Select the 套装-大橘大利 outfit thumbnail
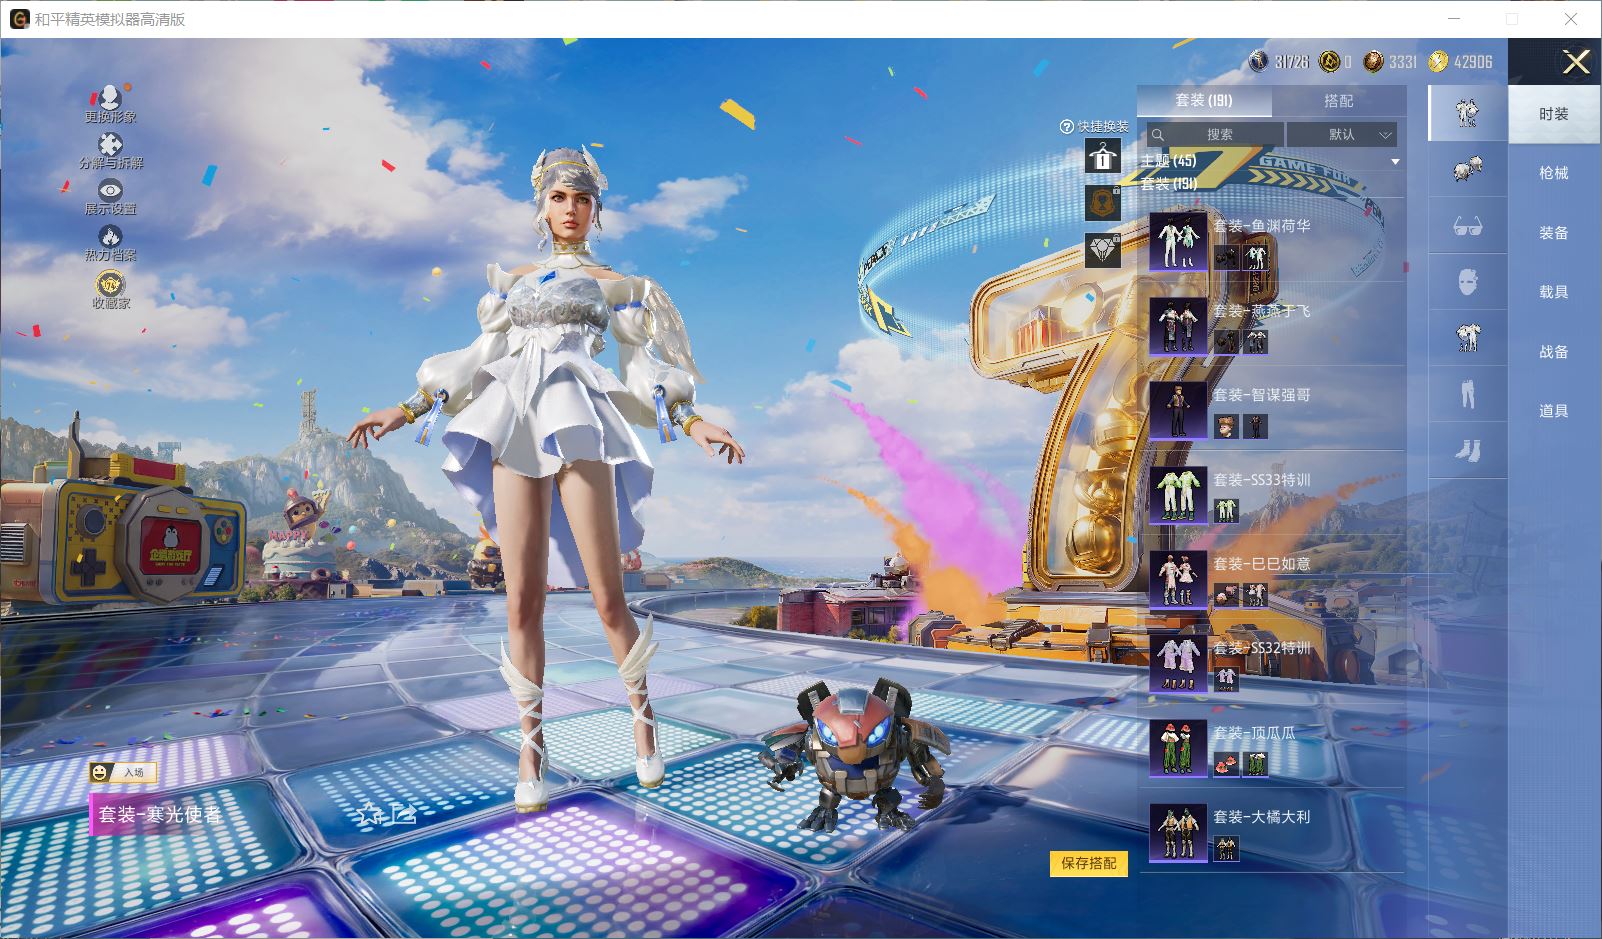 (1178, 832)
